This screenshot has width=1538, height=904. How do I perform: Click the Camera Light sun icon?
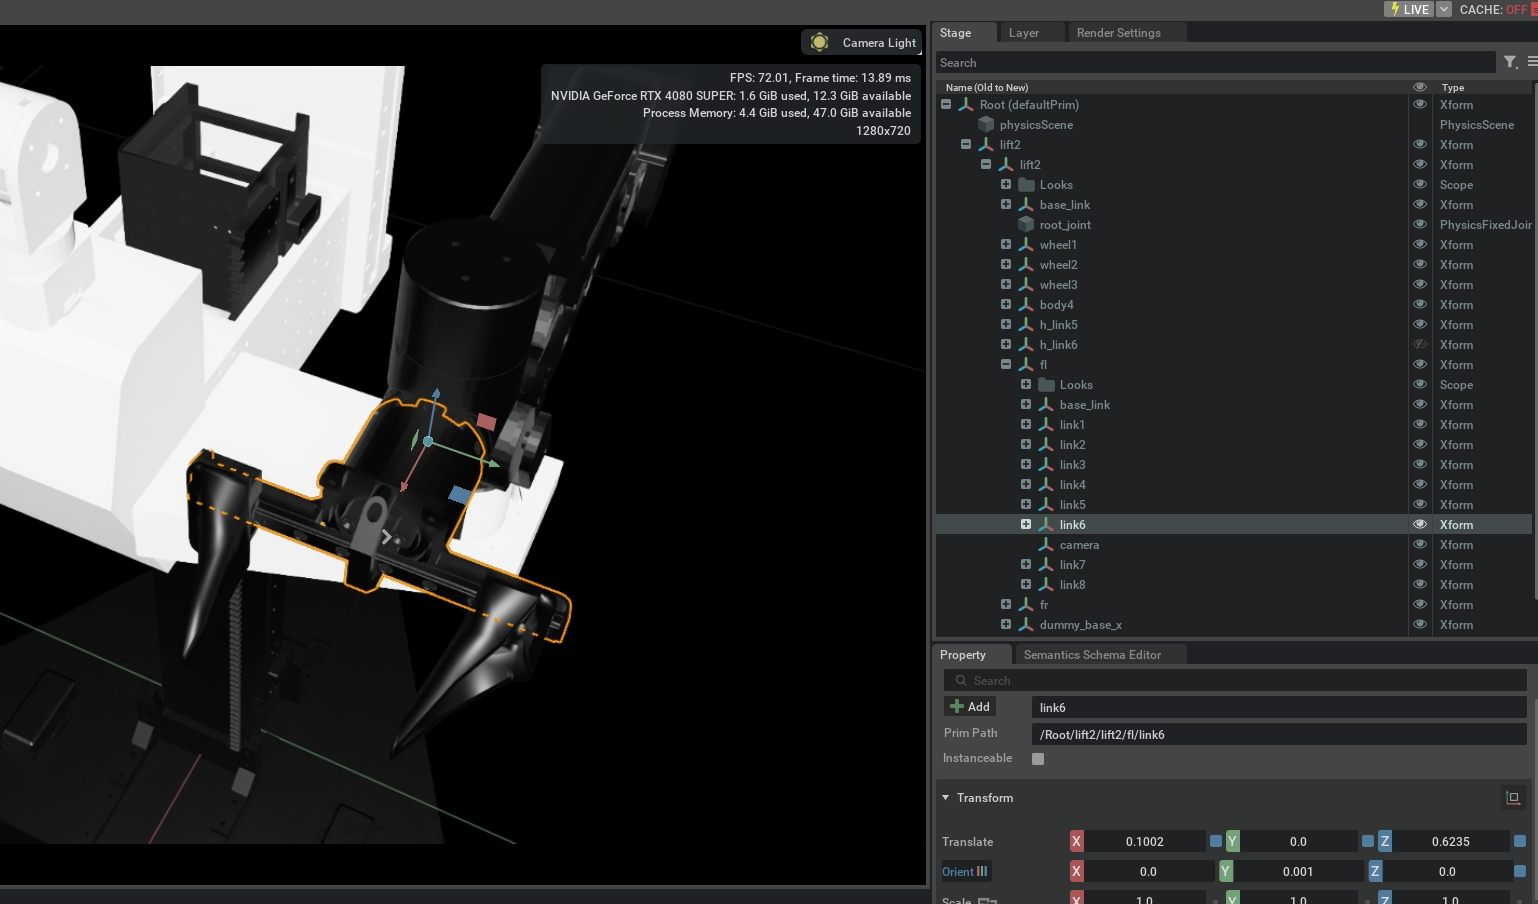820,42
